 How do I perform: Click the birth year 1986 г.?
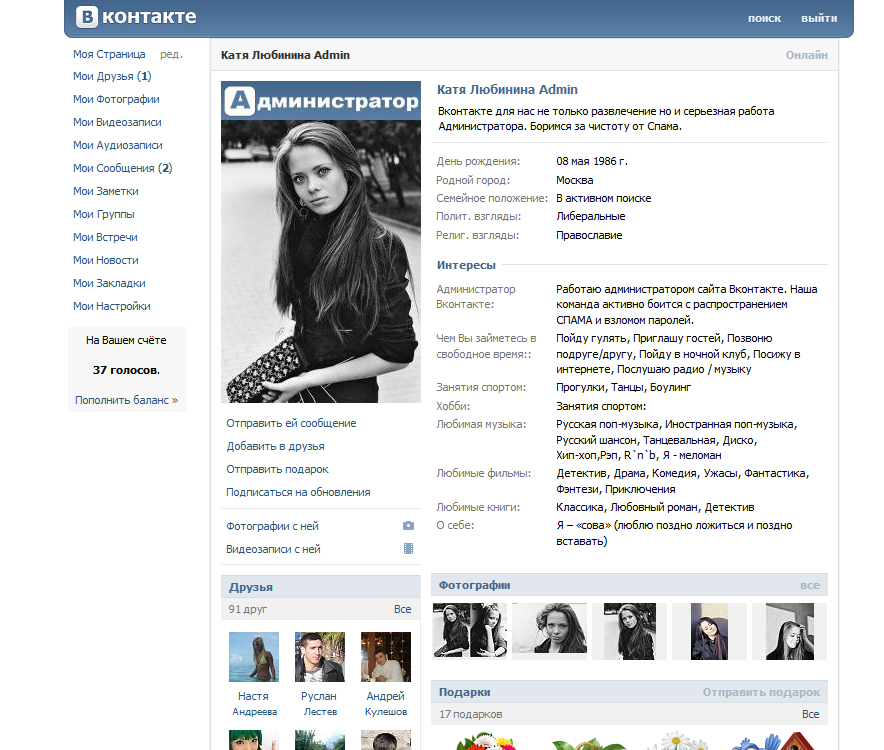click(x=611, y=161)
